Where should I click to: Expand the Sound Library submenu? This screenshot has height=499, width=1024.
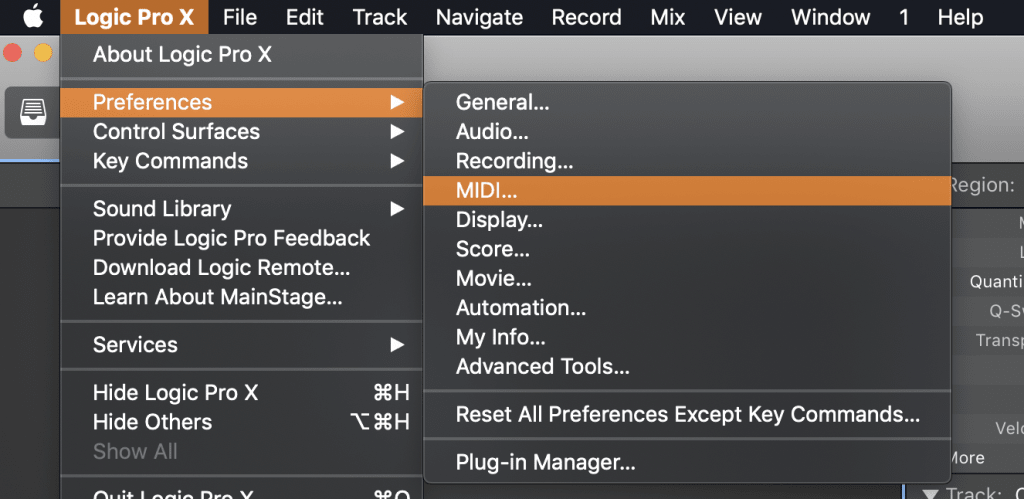(241, 209)
